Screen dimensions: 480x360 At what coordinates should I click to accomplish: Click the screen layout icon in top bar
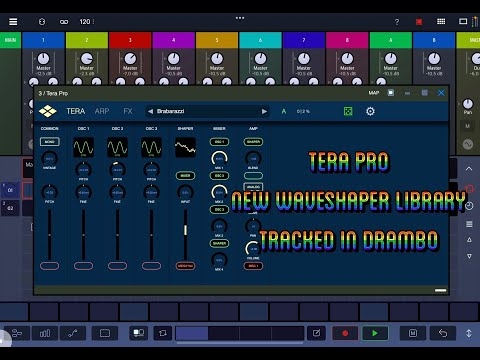463,22
